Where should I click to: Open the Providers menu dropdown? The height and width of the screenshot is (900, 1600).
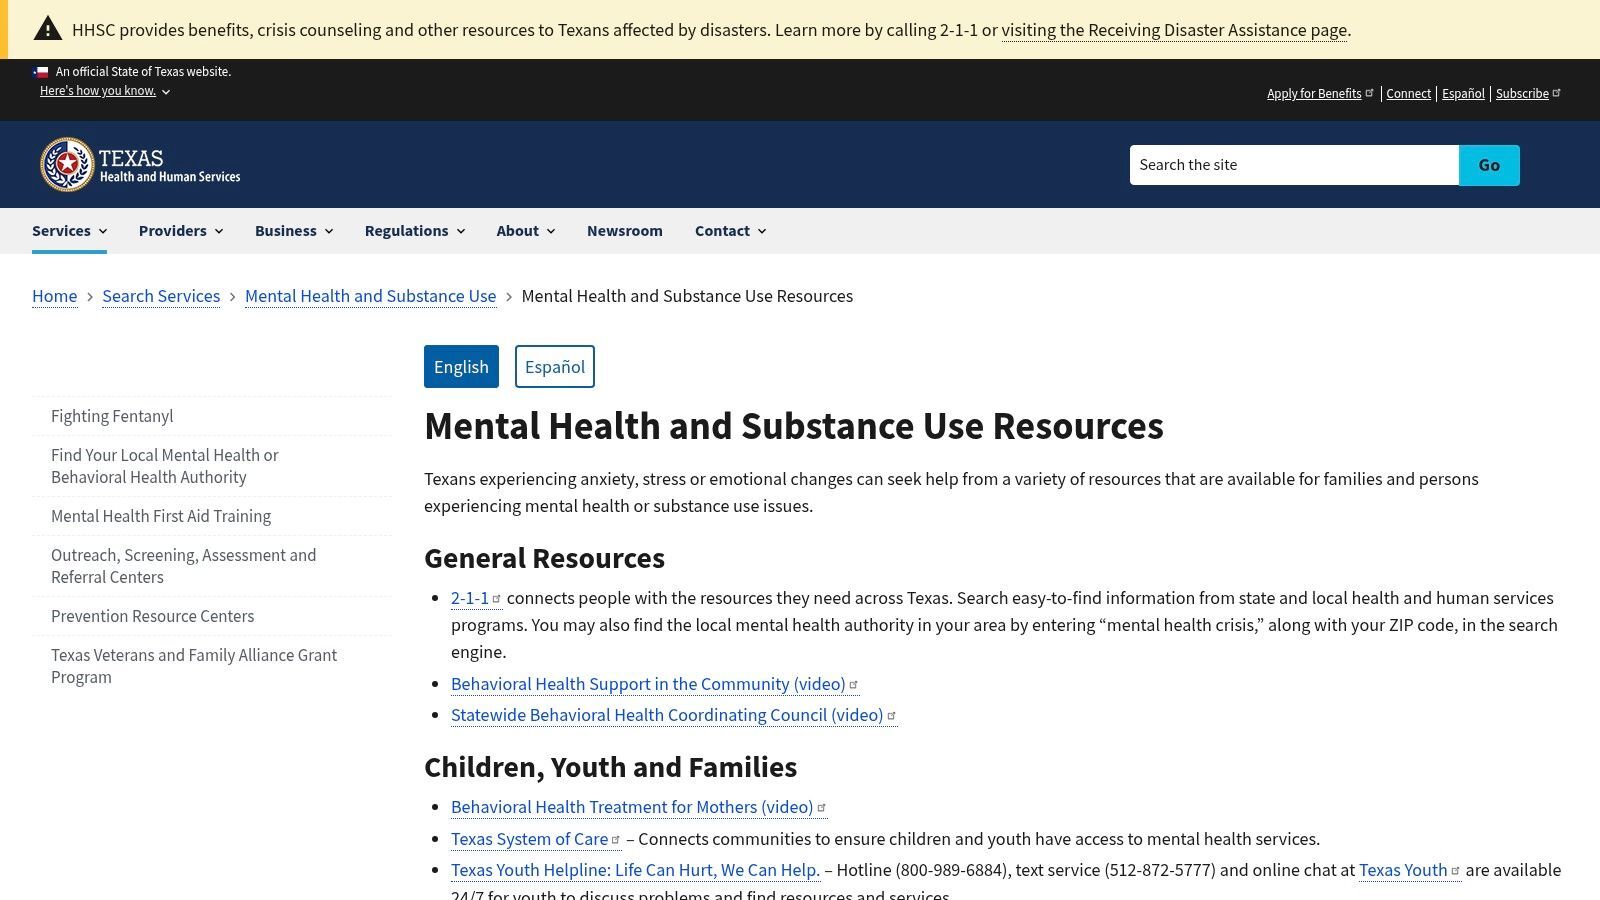point(181,231)
